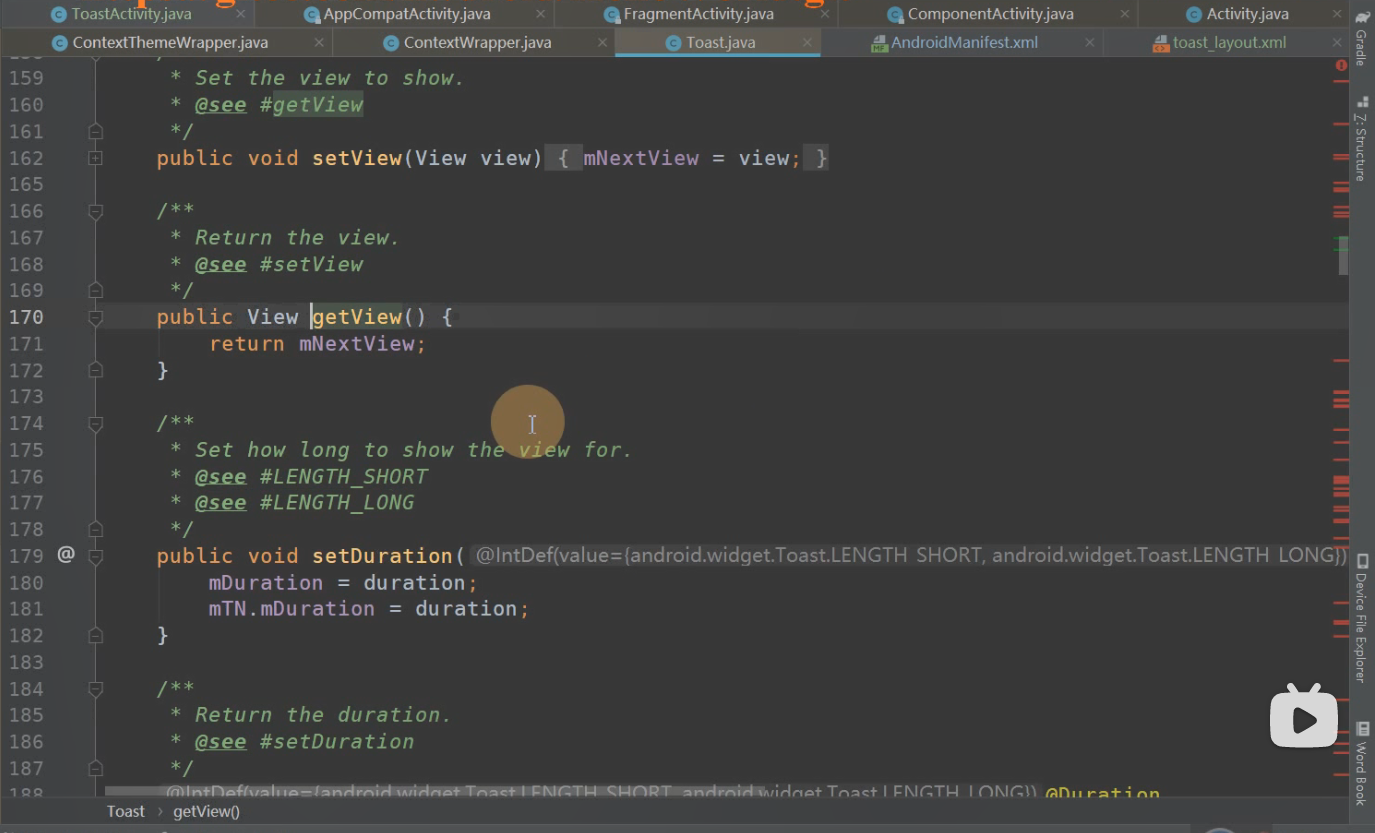This screenshot has width=1375, height=833.
Task: Close the ContextThemeWrapper.java tab
Action: click(318, 43)
